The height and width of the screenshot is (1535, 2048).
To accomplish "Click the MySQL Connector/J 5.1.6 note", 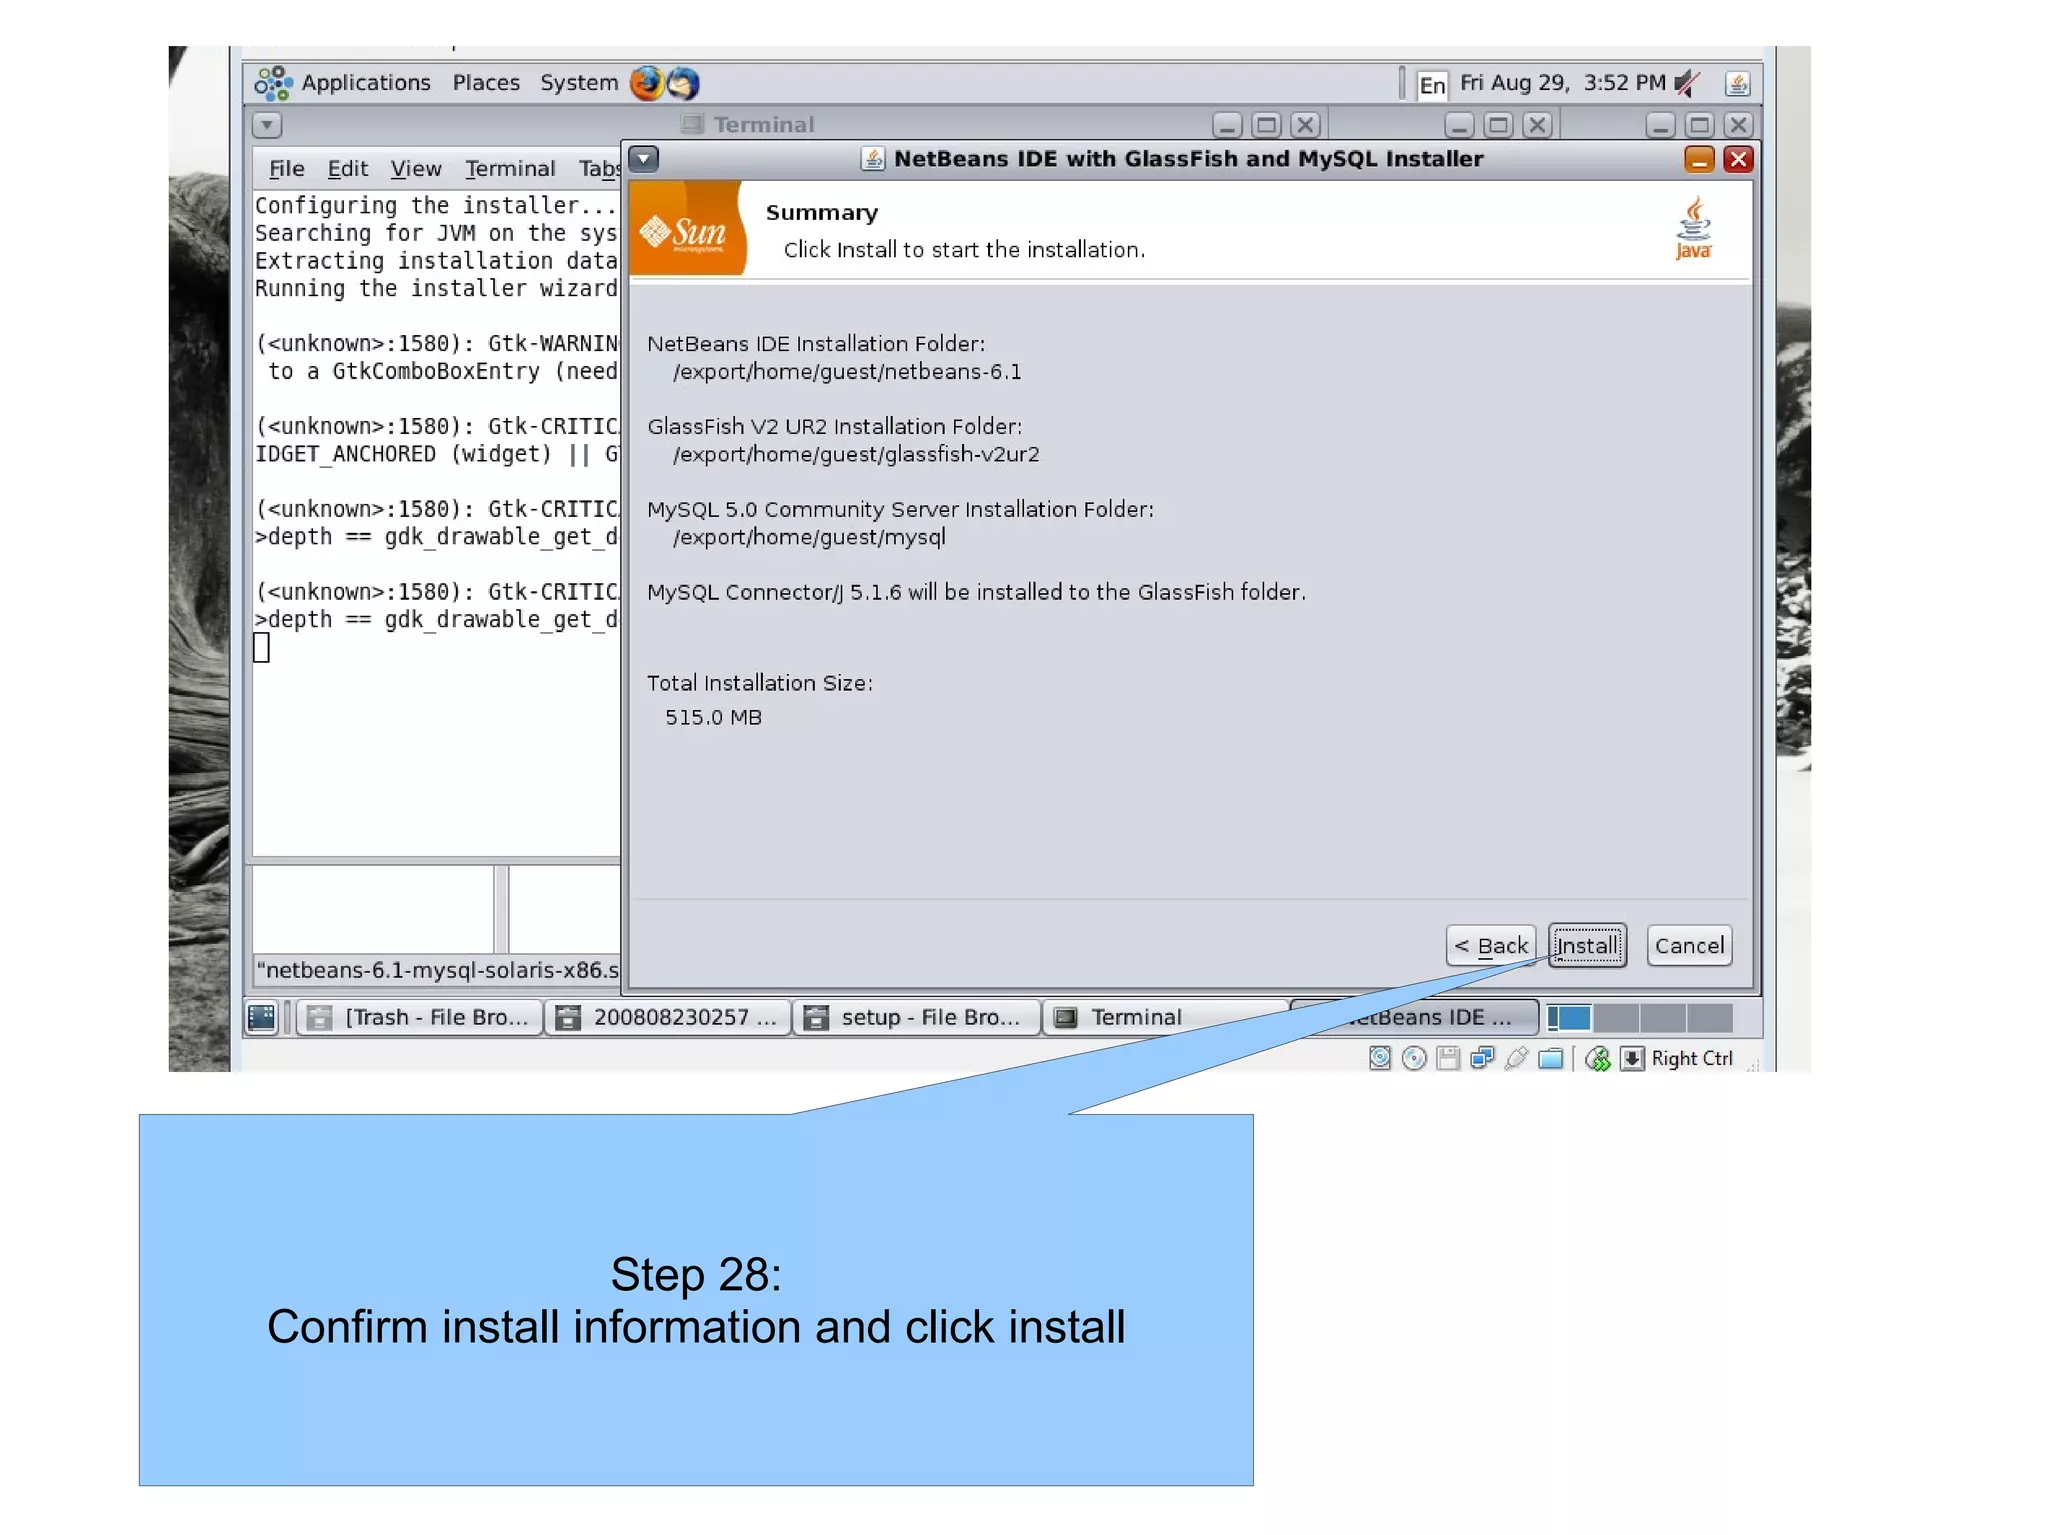I will coord(976,592).
